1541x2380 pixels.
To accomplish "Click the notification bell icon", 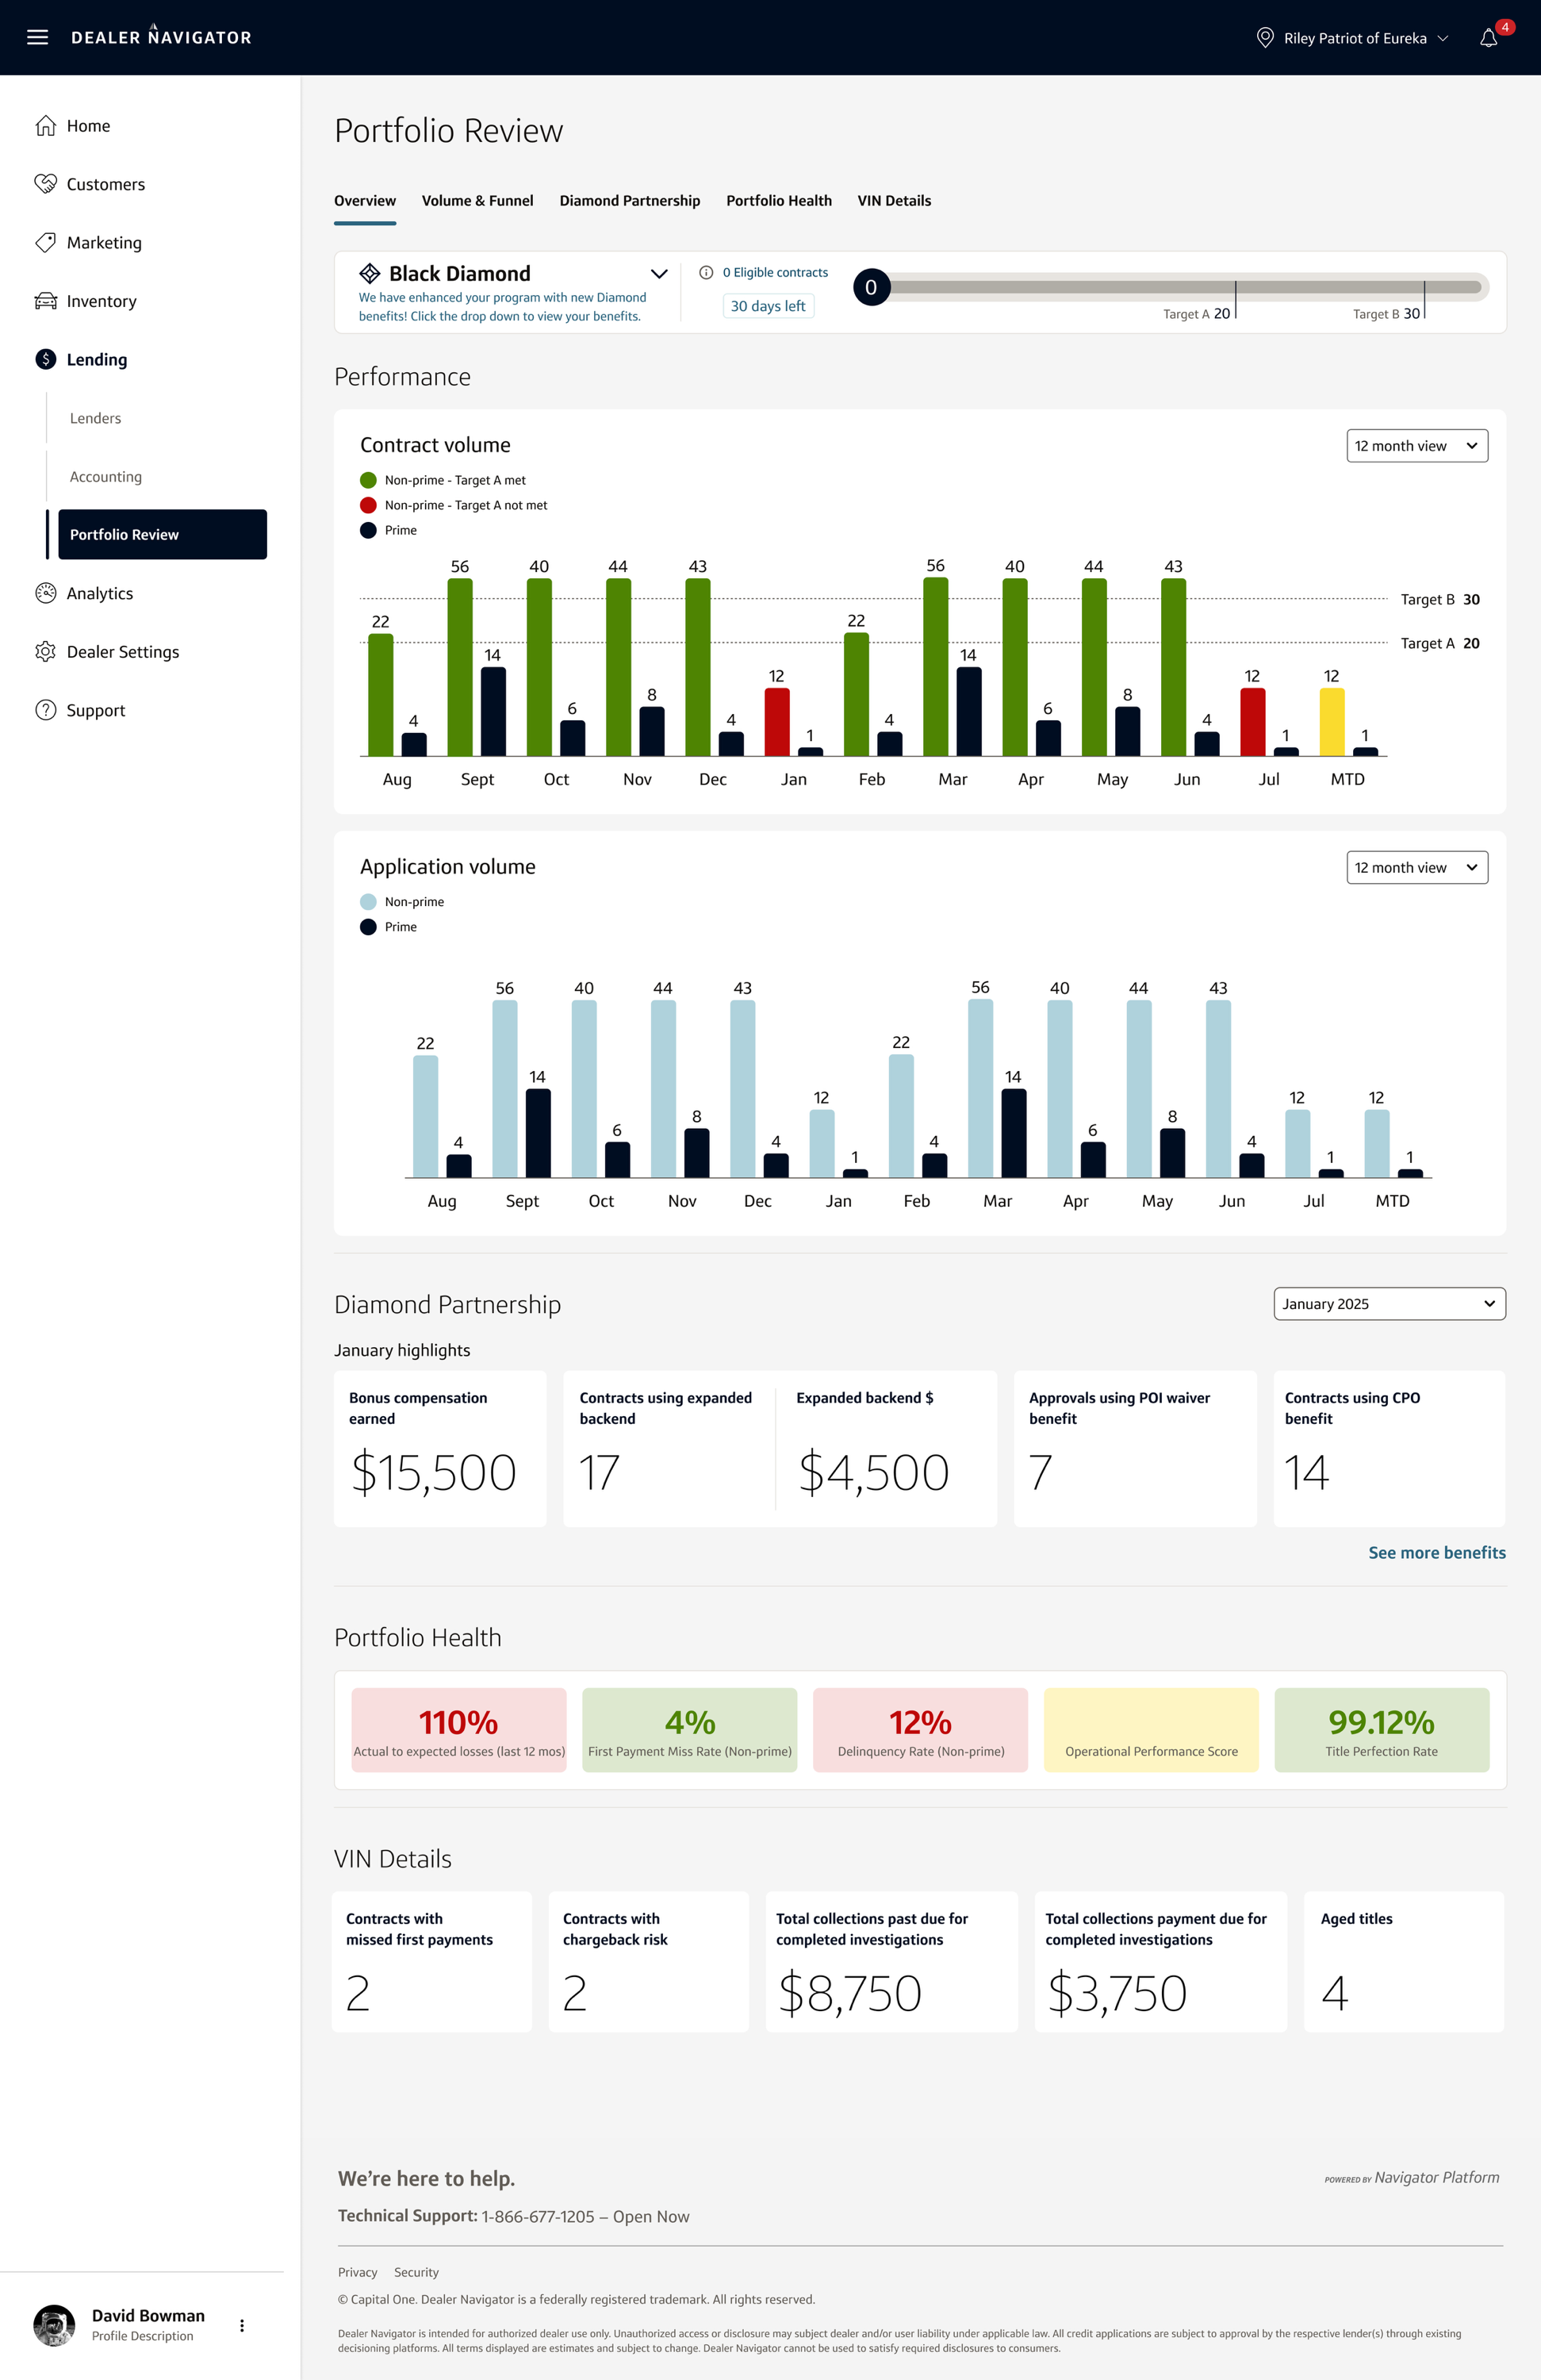I will (x=1488, y=38).
